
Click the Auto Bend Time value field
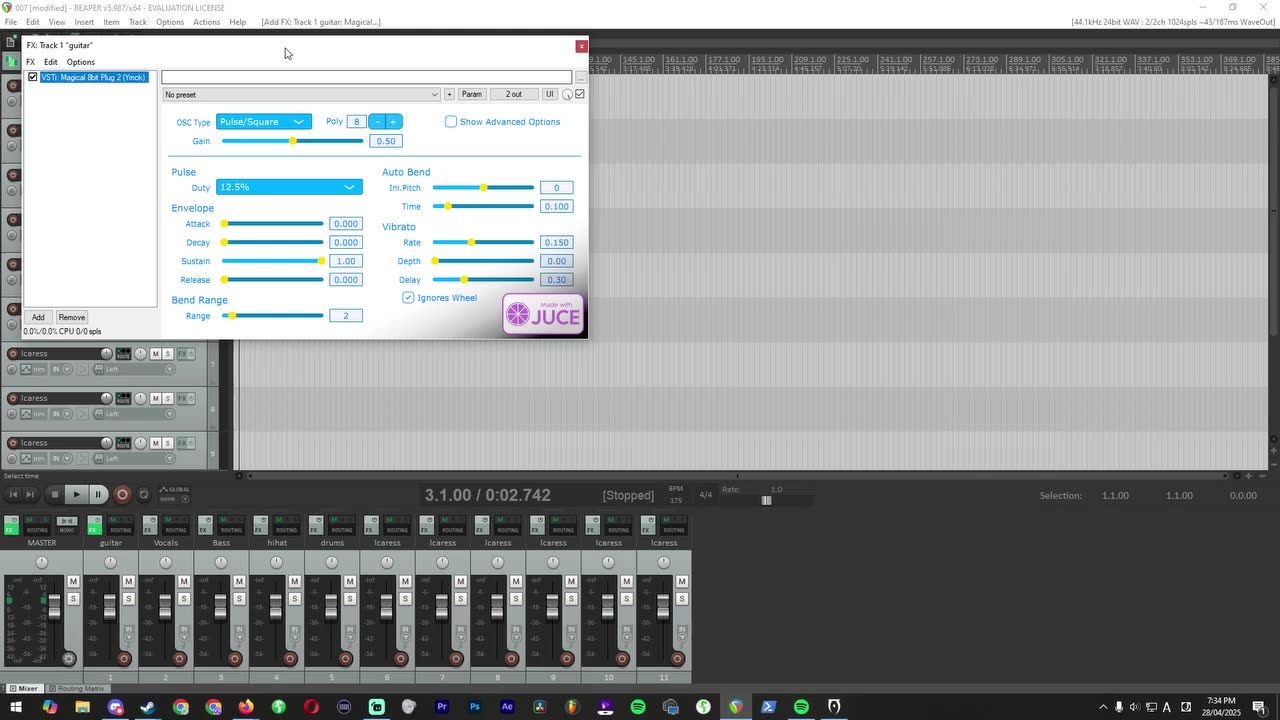coord(556,206)
